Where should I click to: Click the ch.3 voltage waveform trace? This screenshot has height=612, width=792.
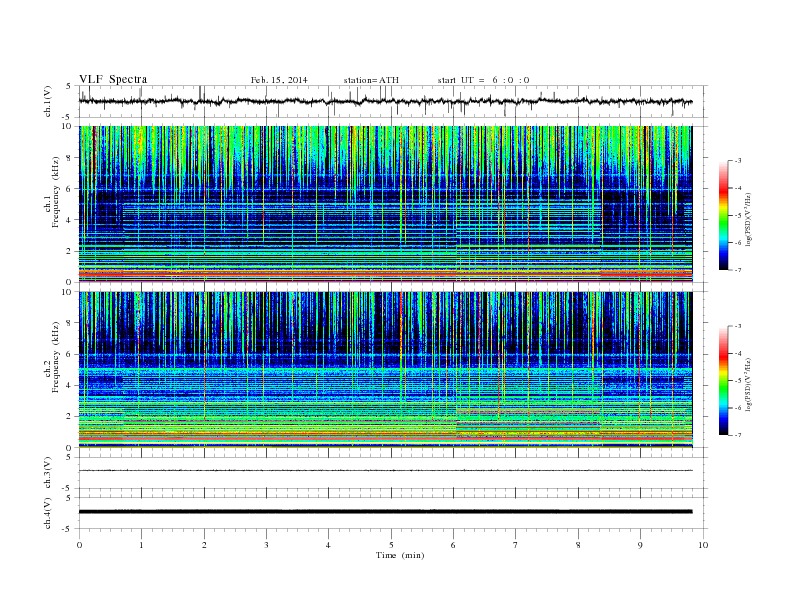pos(385,471)
